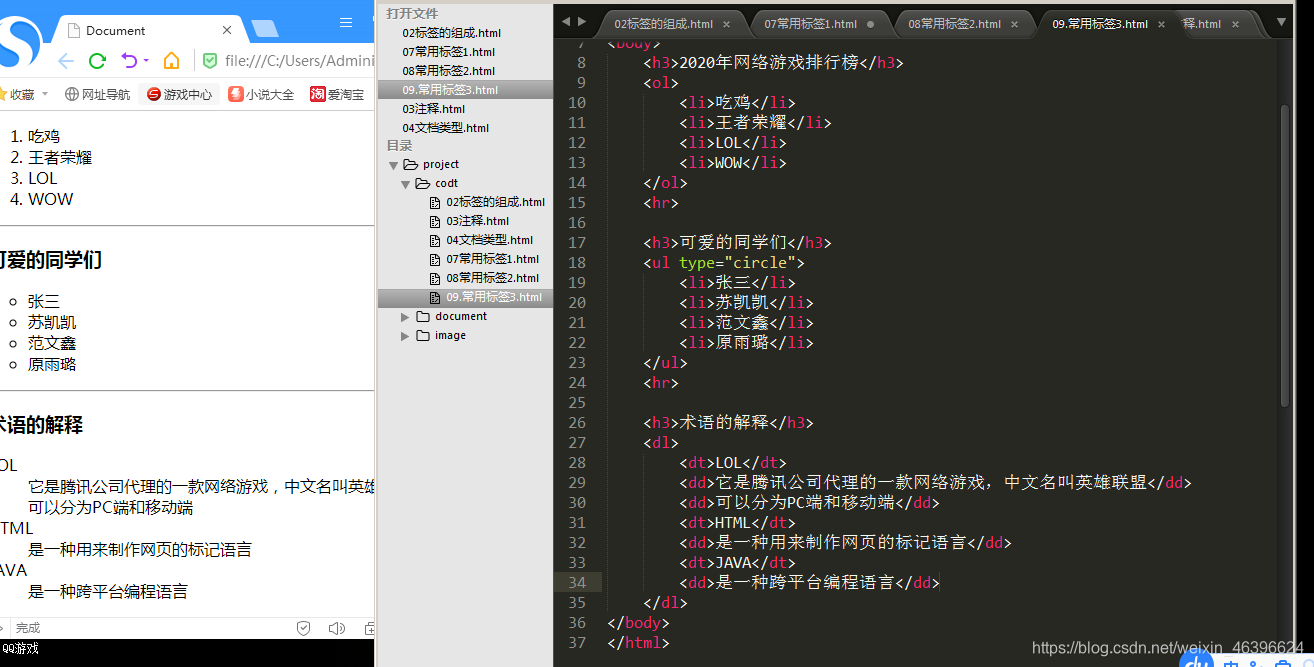Click the image folder icon
1314x667 pixels.
click(x=422, y=335)
